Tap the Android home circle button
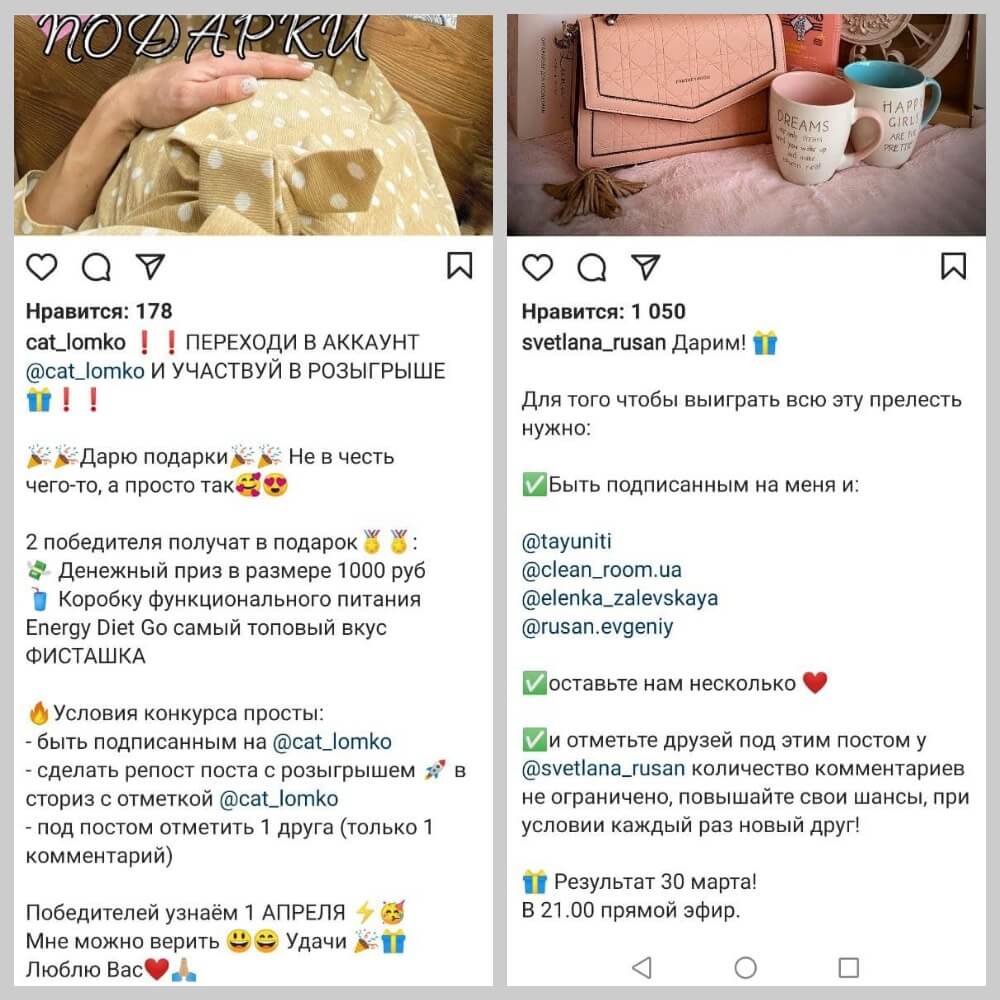This screenshot has width=1000, height=1000. 746,967
